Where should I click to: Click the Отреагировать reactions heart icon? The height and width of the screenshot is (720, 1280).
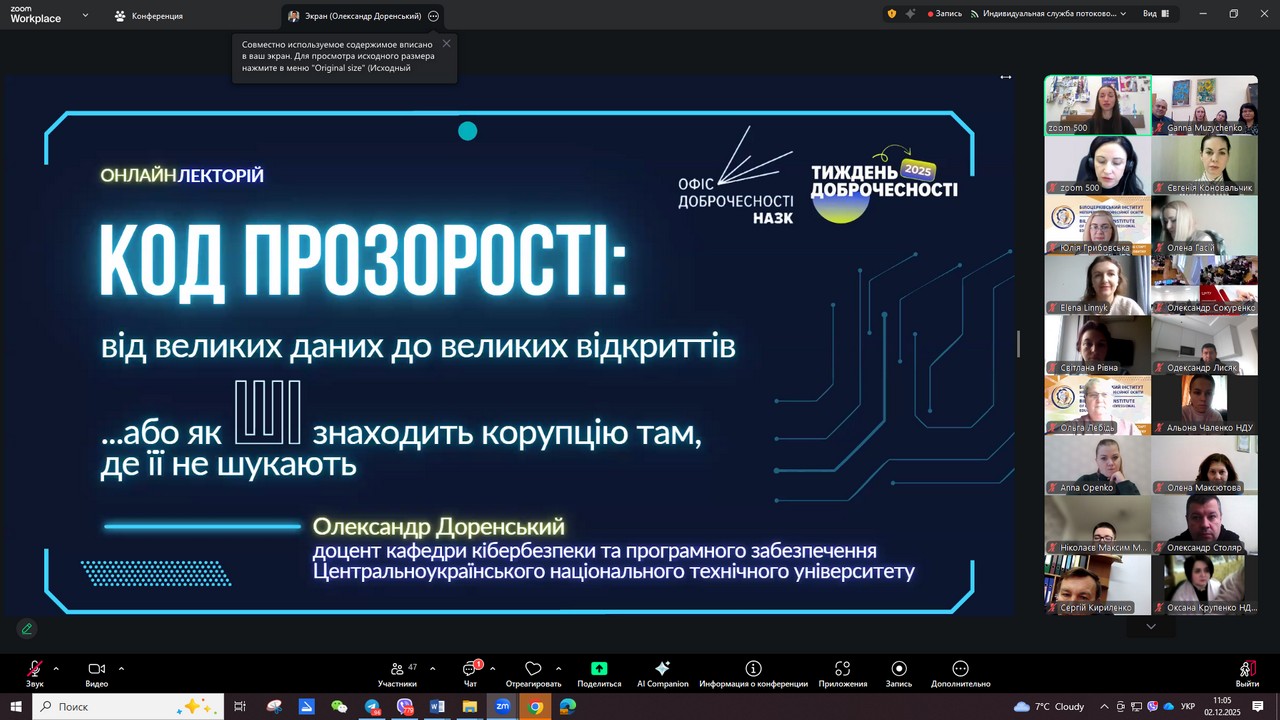pyautogui.click(x=533, y=669)
